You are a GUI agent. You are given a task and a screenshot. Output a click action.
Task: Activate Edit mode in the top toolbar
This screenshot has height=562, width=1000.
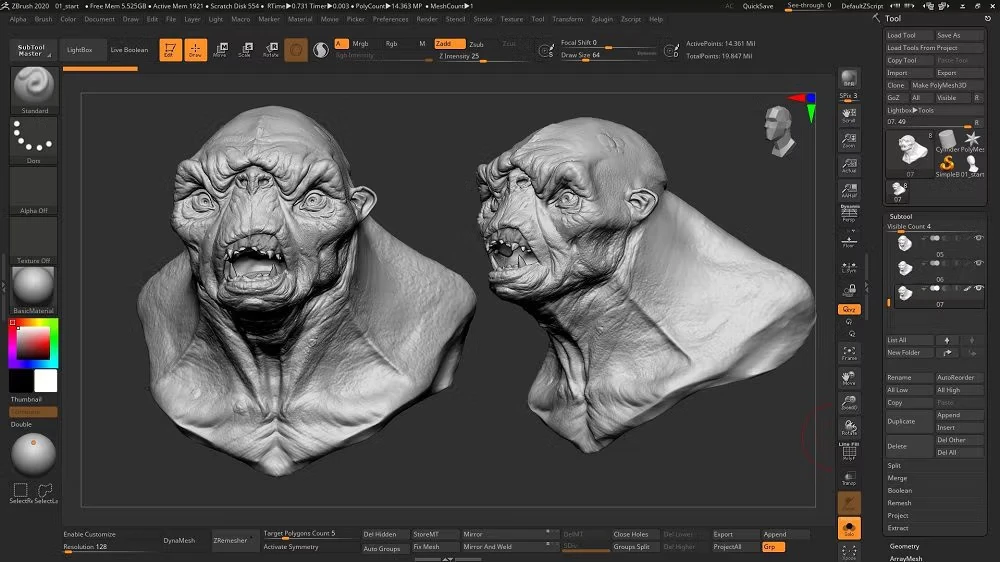point(171,49)
